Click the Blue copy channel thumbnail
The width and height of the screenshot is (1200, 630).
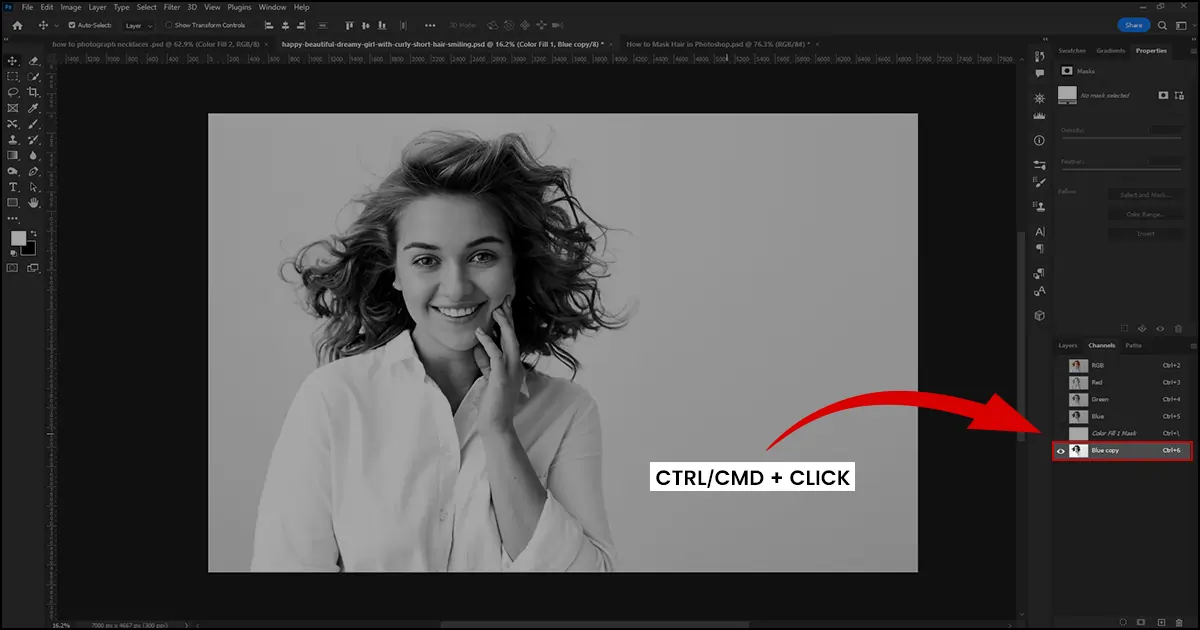1078,451
